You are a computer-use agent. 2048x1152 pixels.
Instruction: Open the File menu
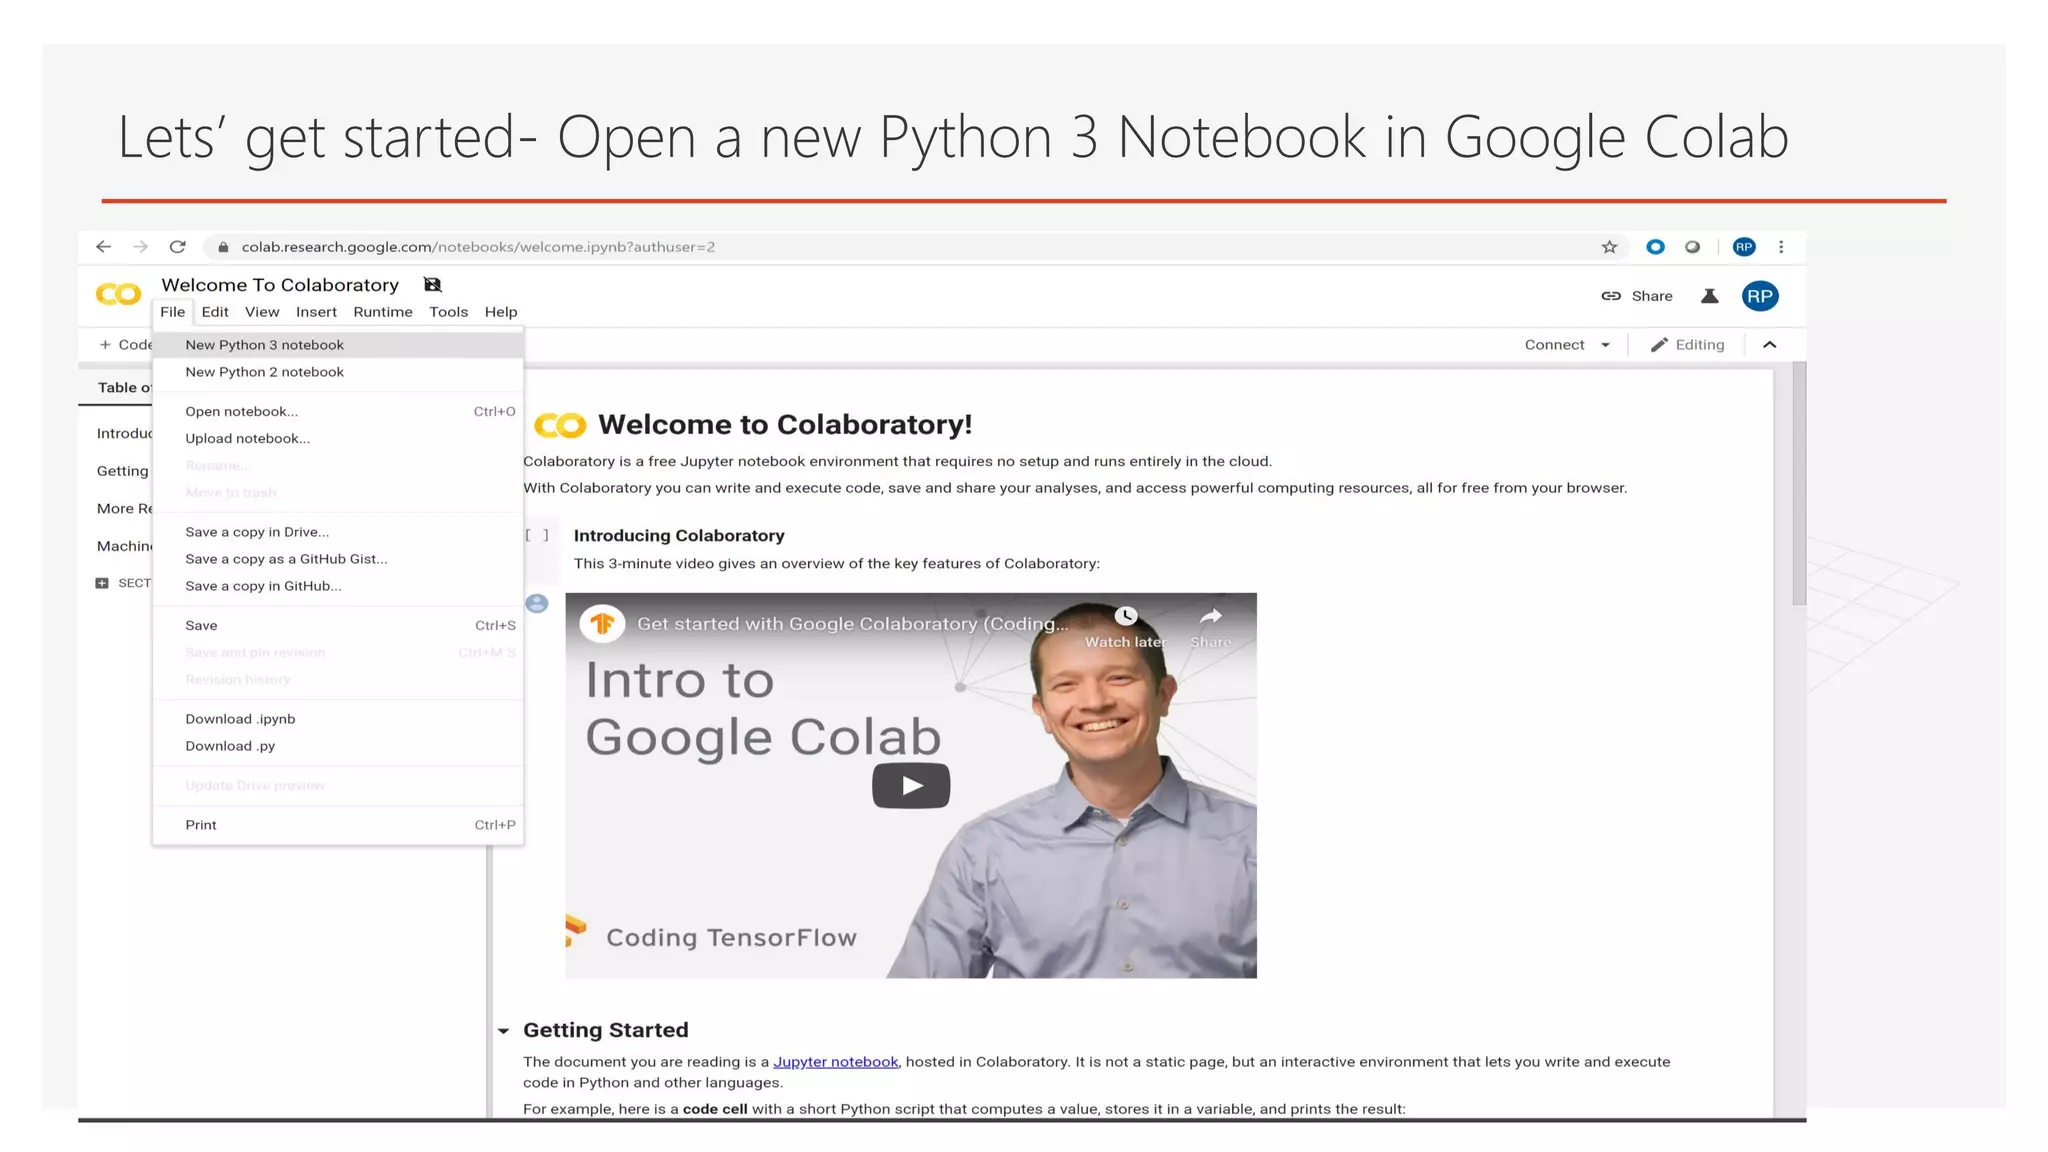point(173,312)
